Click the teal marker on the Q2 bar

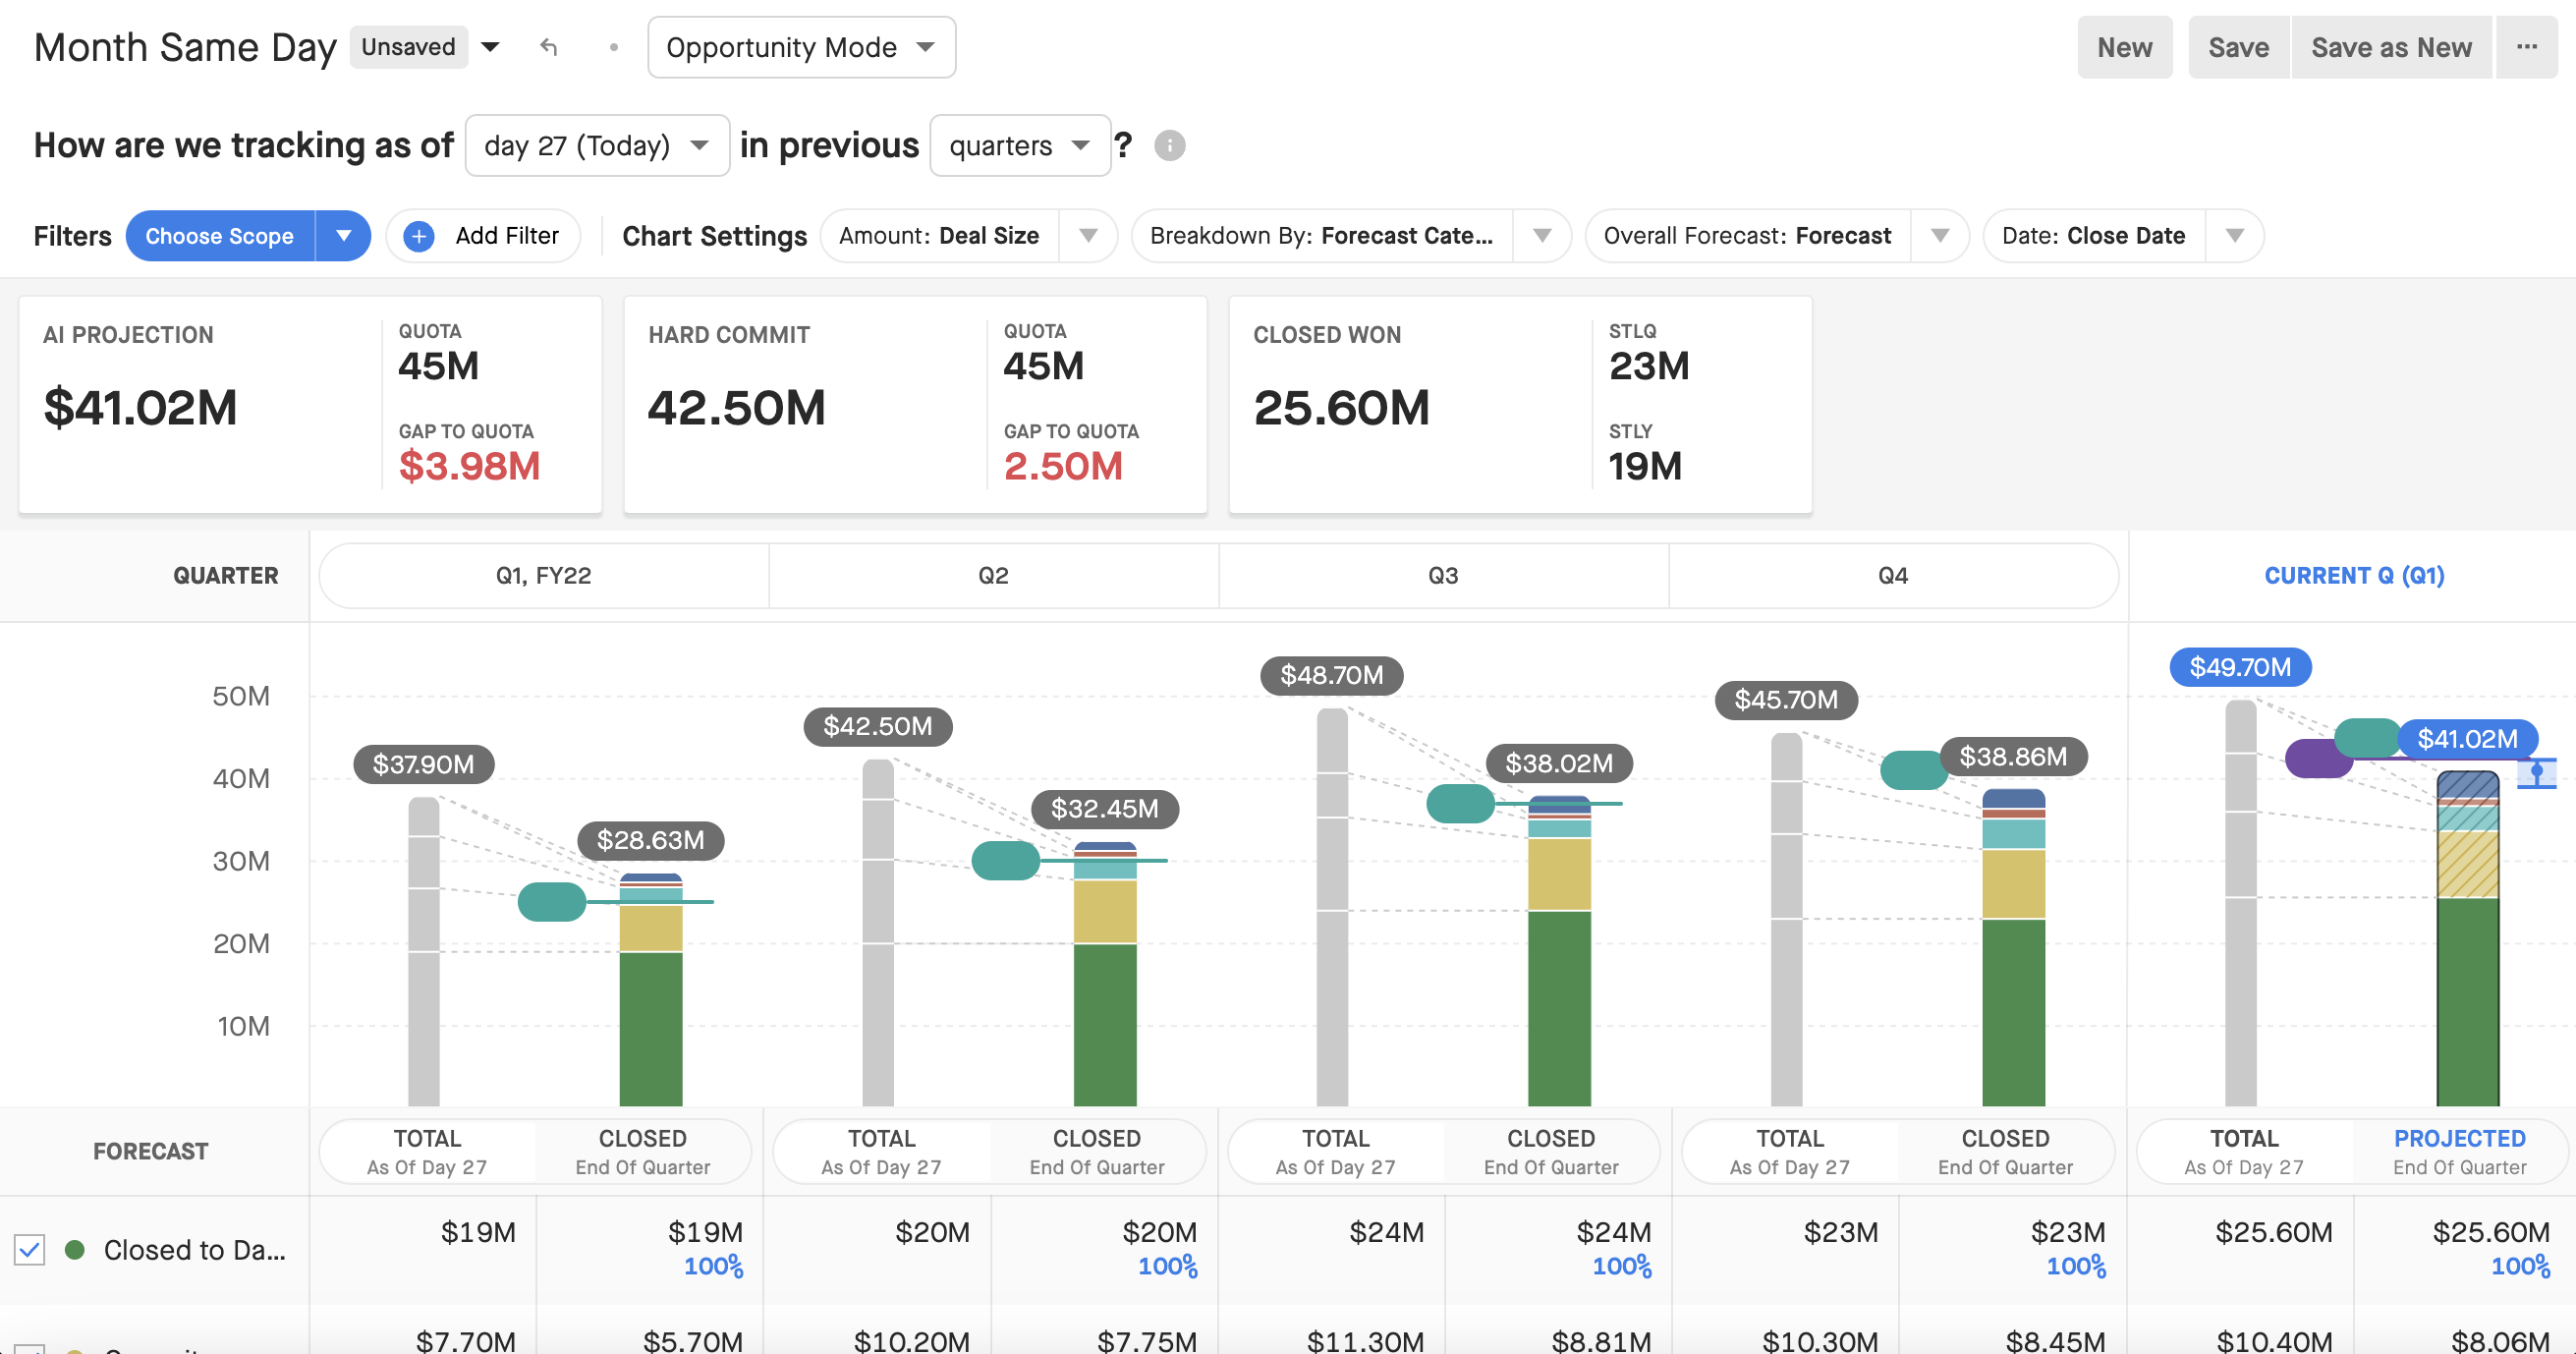click(x=1006, y=860)
